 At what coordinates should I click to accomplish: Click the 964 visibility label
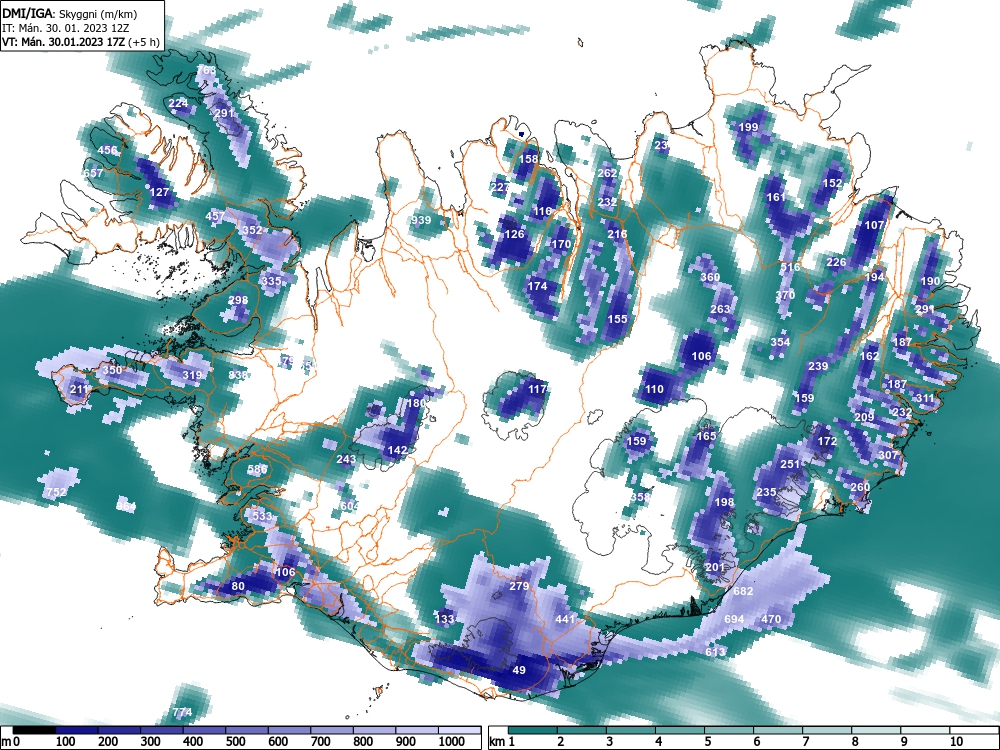(126, 507)
